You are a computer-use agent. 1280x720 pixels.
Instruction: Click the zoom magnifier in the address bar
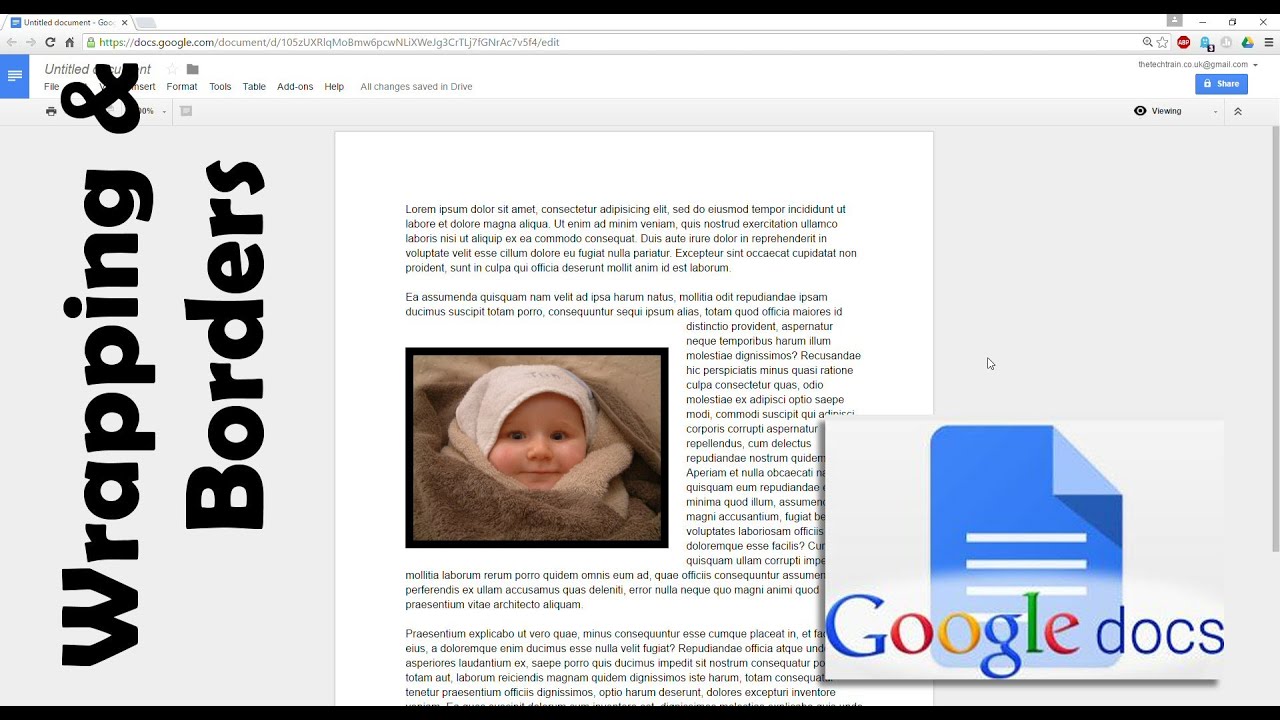tap(1148, 42)
